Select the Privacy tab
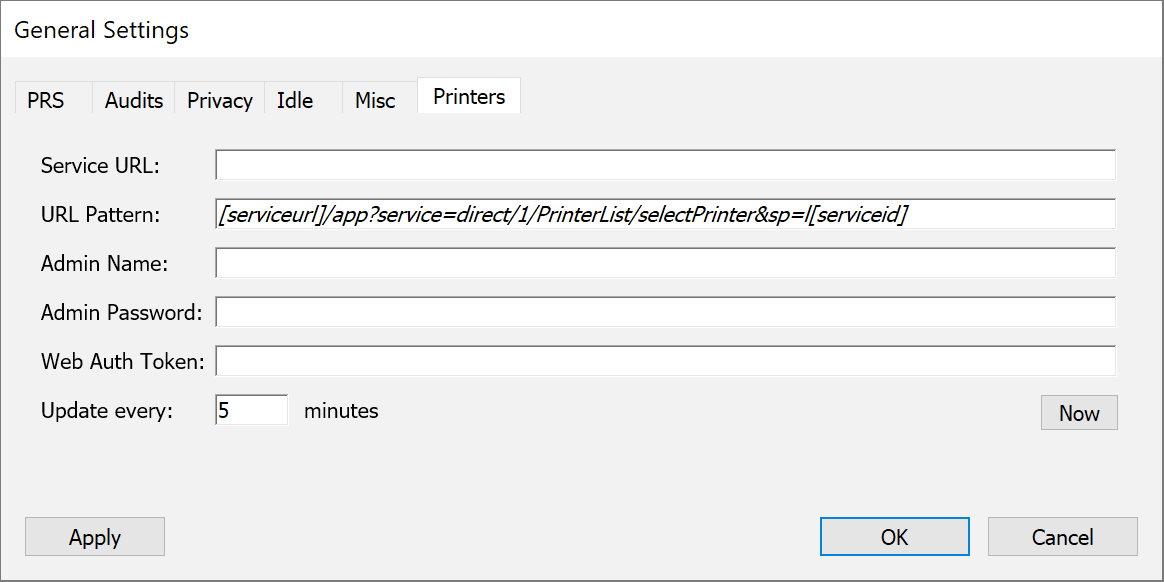 coord(220,100)
